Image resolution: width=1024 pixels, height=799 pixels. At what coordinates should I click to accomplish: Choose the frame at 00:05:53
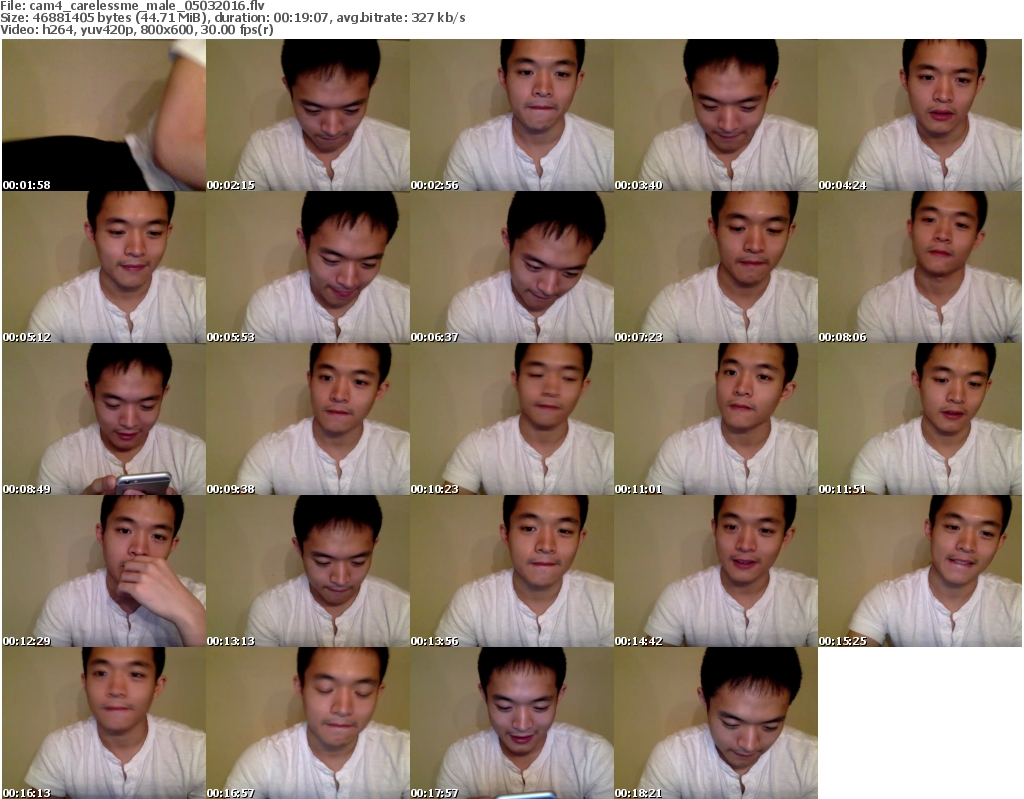click(308, 267)
